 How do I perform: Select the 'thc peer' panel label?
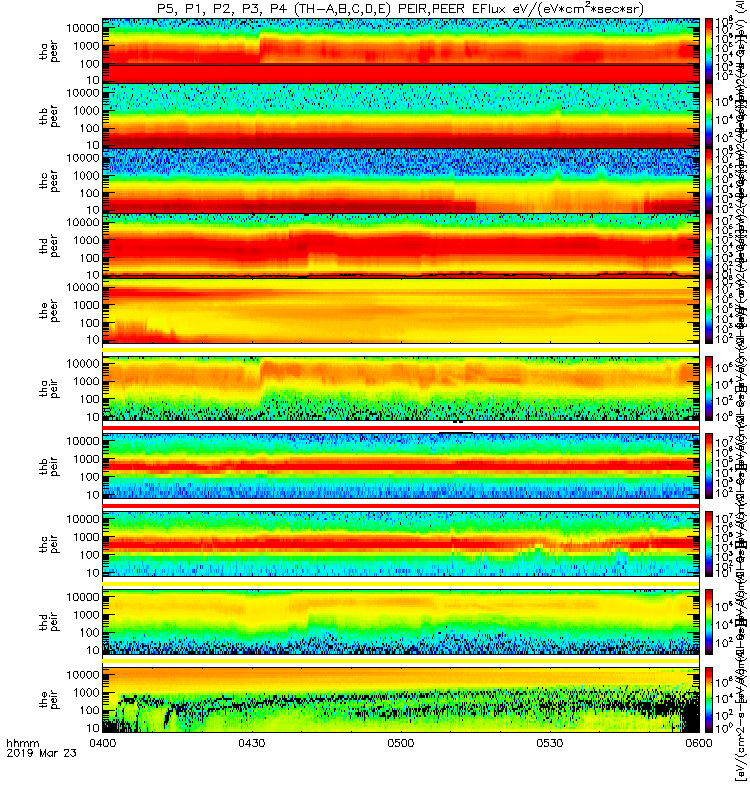tap(49, 182)
